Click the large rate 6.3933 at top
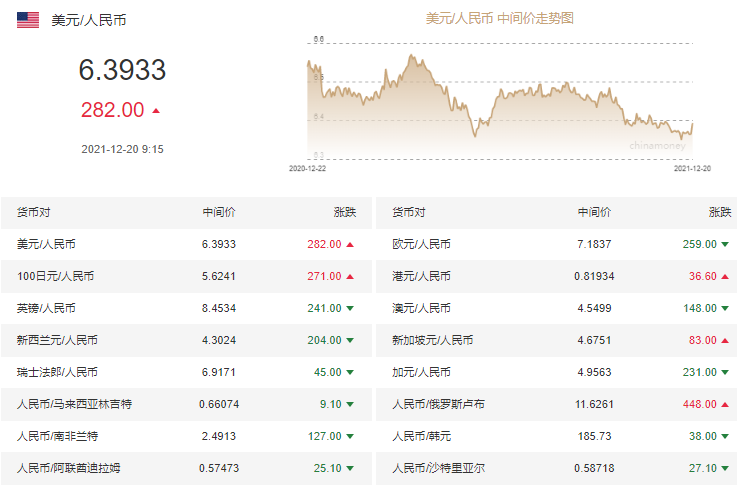737x486 pixels. (x=122, y=70)
